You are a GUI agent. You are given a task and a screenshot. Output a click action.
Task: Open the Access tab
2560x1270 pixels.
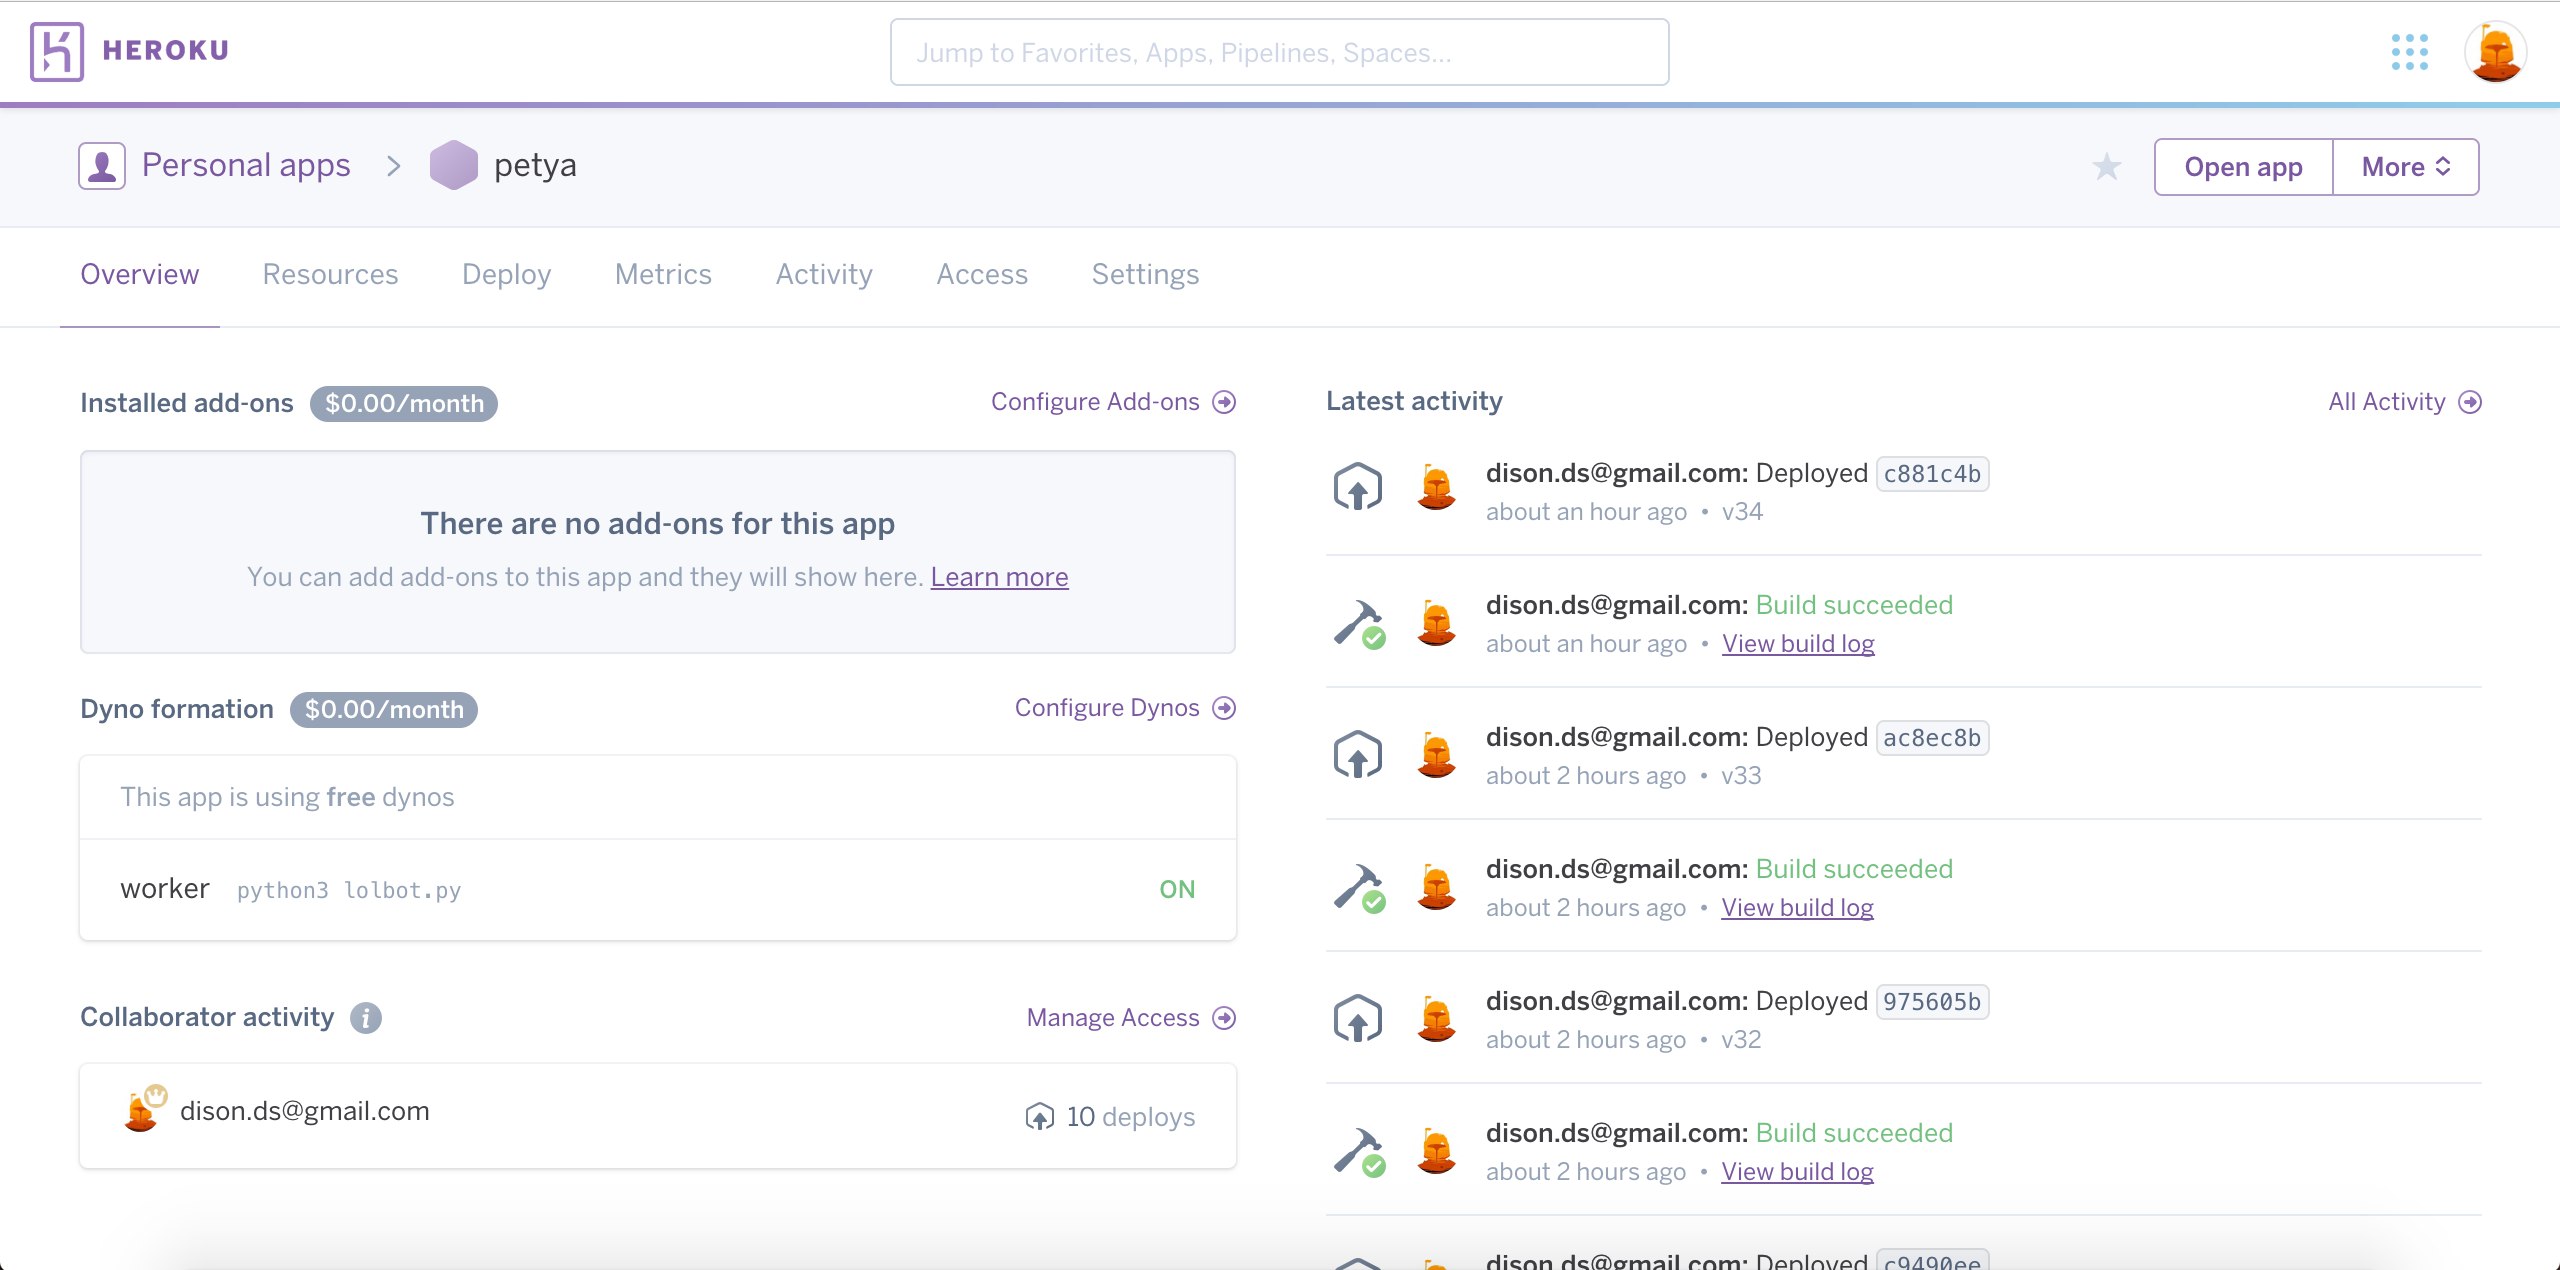982,274
